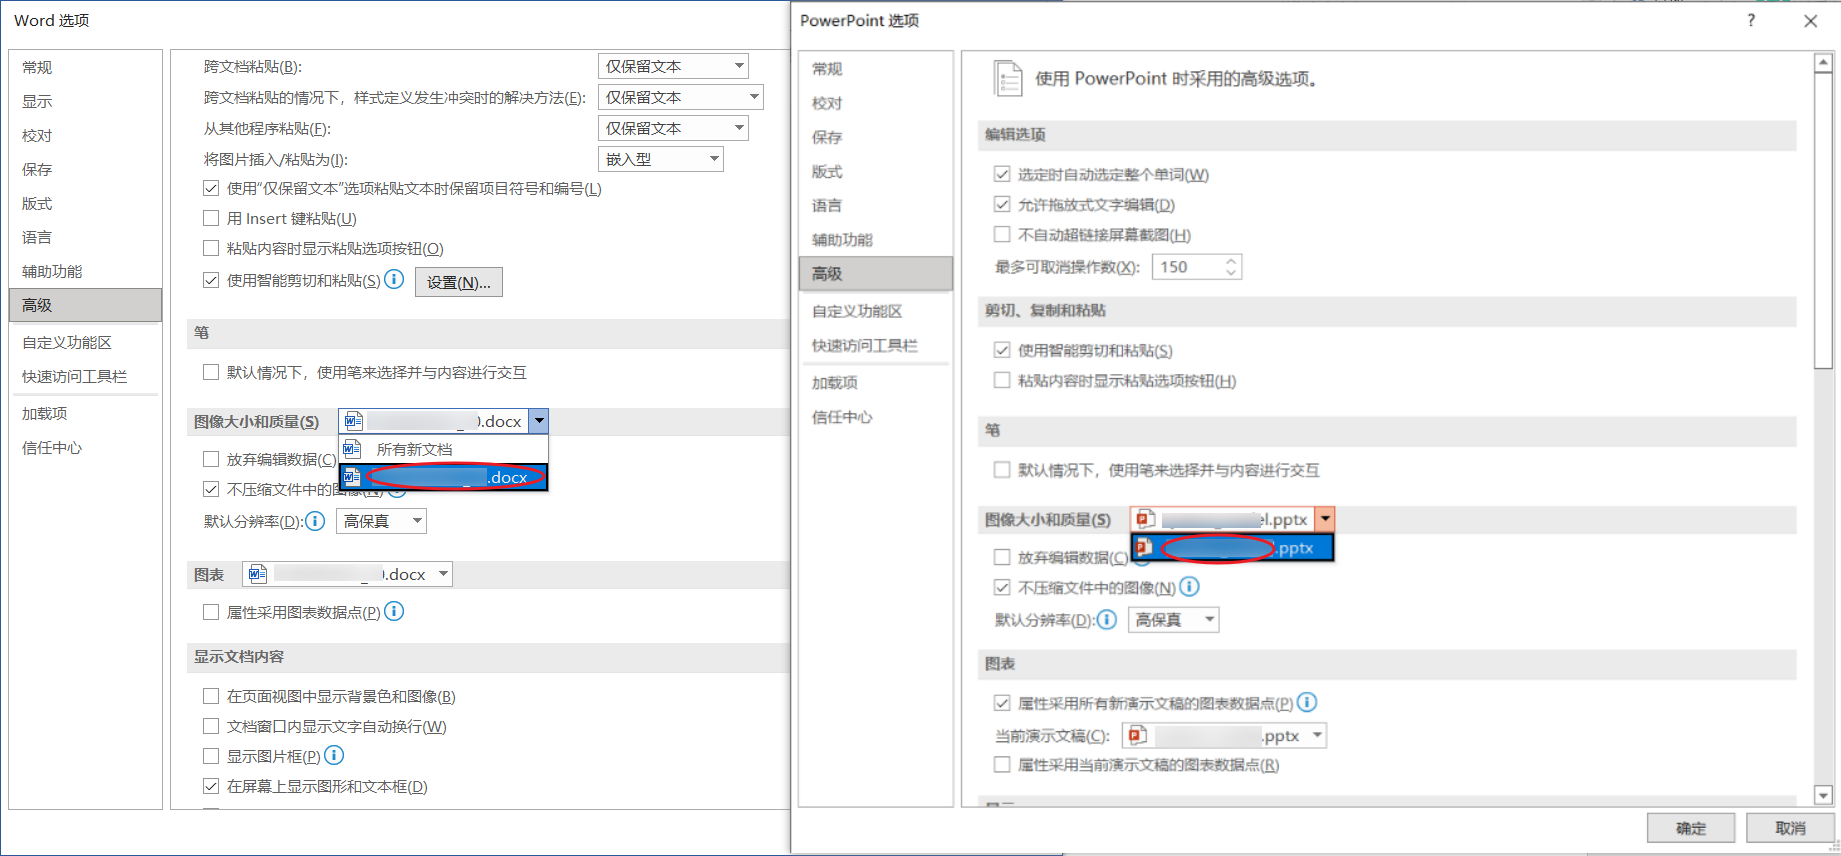Screen dimensions: 1841x856
Task: Open Word options 语言 category
Action: click(85, 237)
